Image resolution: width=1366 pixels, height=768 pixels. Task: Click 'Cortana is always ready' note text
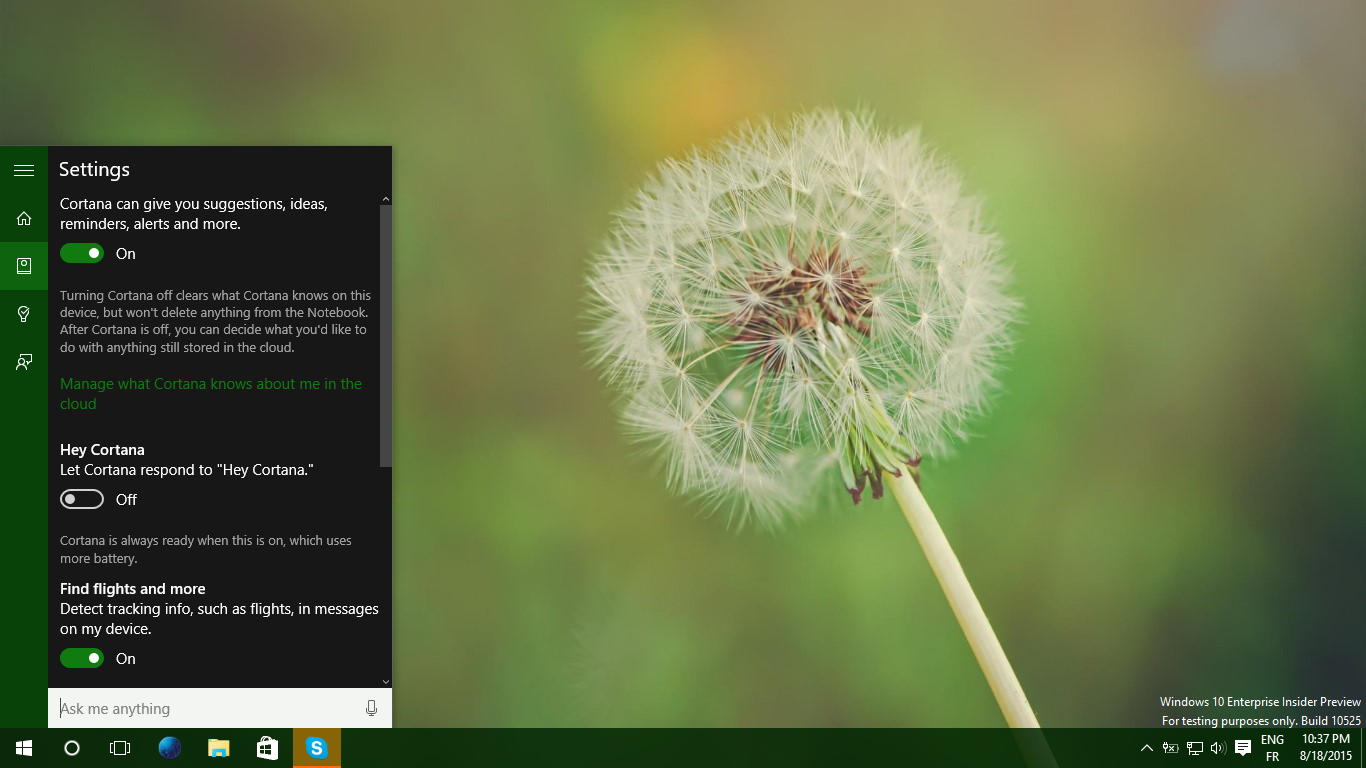click(x=206, y=549)
